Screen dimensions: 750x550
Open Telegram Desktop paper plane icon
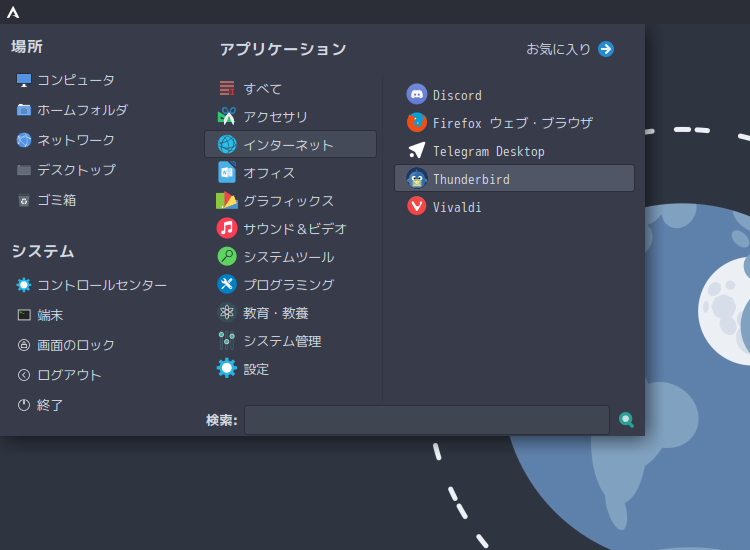point(417,151)
